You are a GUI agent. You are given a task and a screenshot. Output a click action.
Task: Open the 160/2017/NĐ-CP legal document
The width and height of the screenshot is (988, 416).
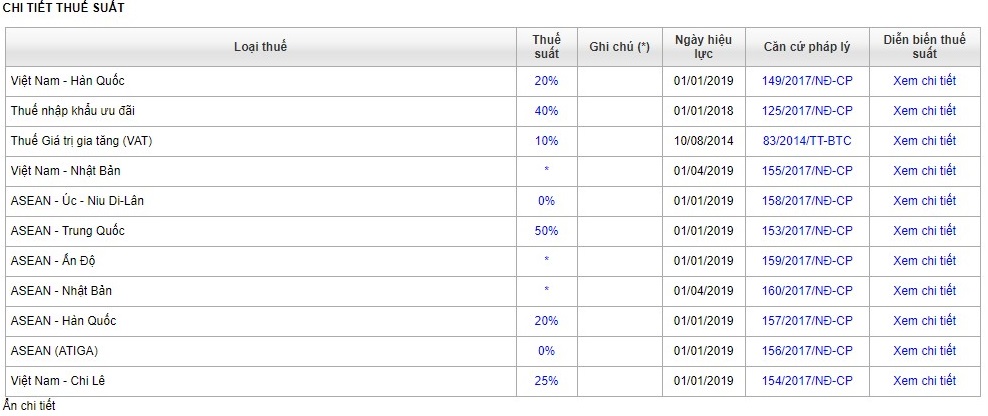coord(807,291)
